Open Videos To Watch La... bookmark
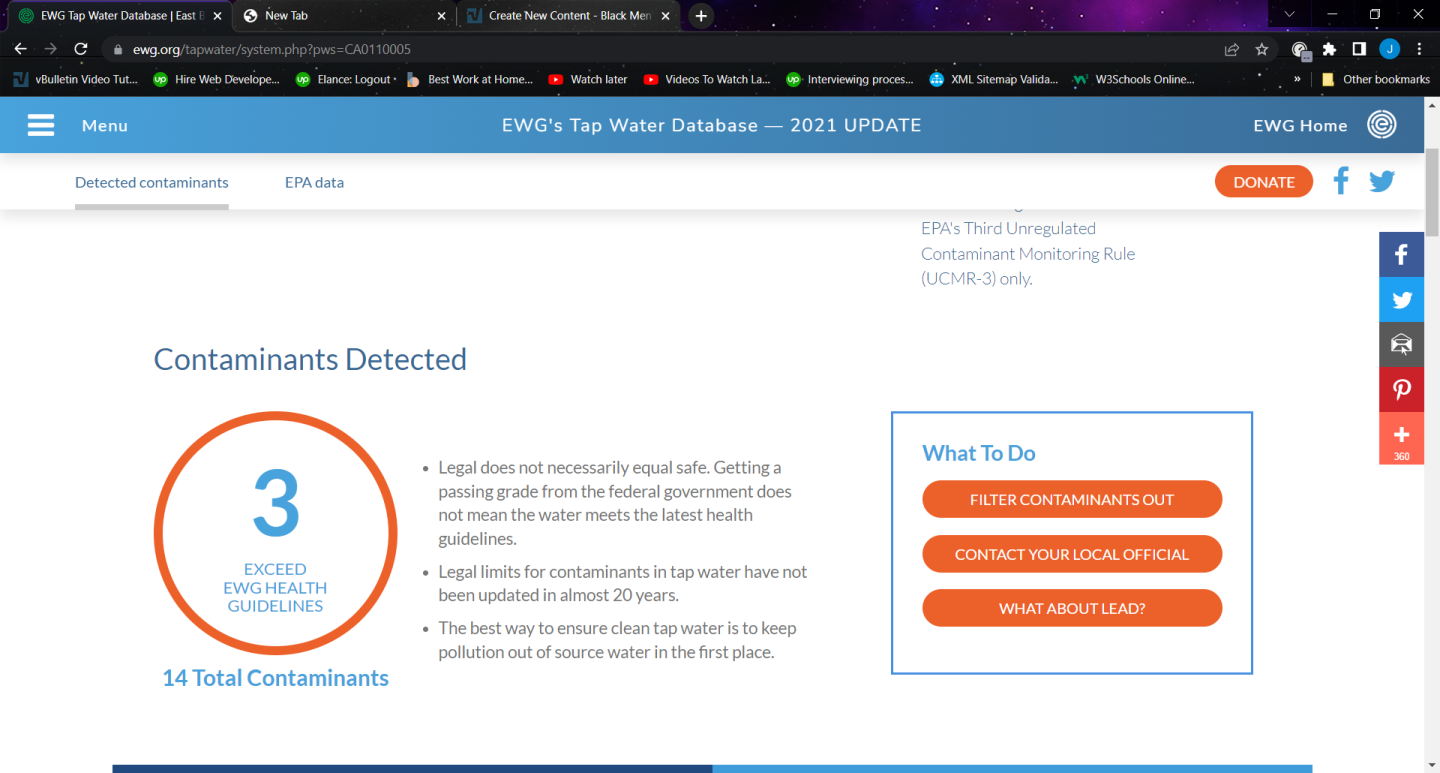 pyautogui.click(x=707, y=79)
